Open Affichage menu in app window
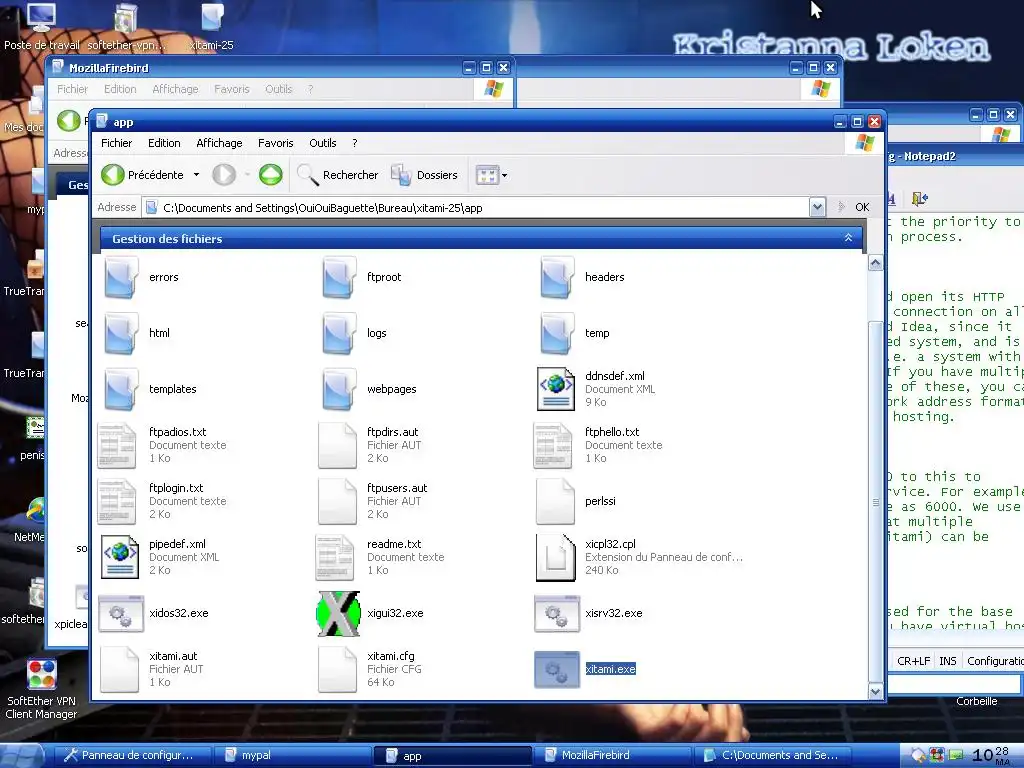This screenshot has width=1024, height=768. pos(219,143)
